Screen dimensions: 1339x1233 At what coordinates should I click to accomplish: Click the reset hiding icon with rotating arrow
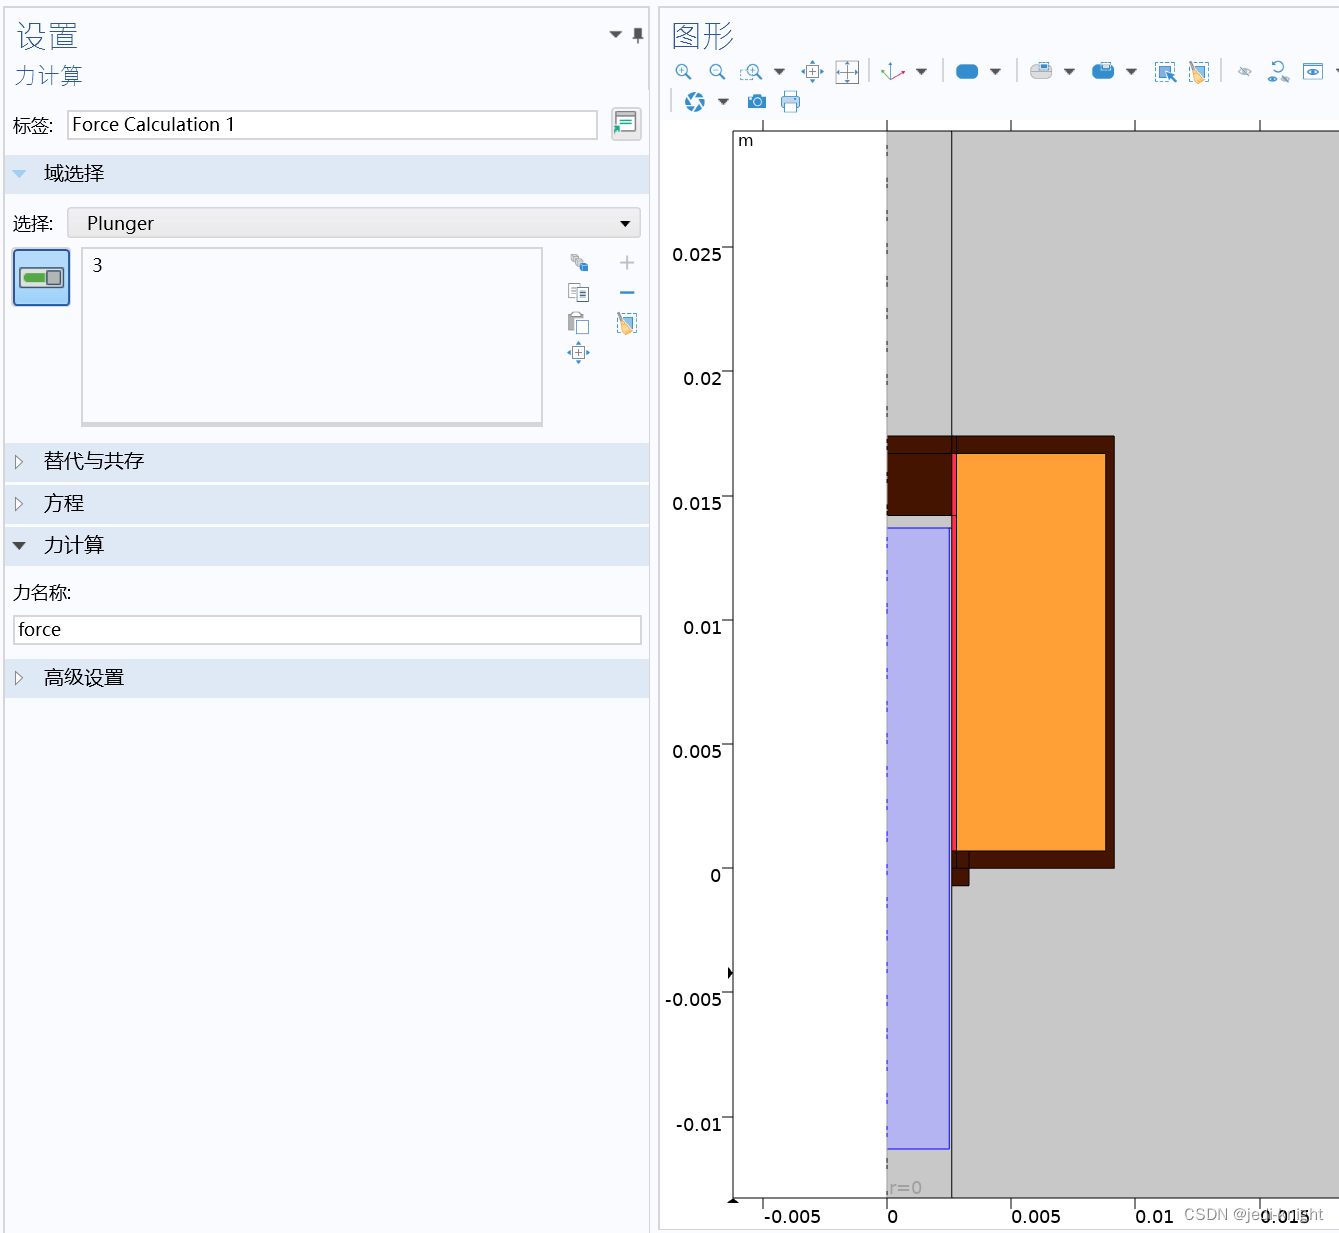[x=1278, y=72]
